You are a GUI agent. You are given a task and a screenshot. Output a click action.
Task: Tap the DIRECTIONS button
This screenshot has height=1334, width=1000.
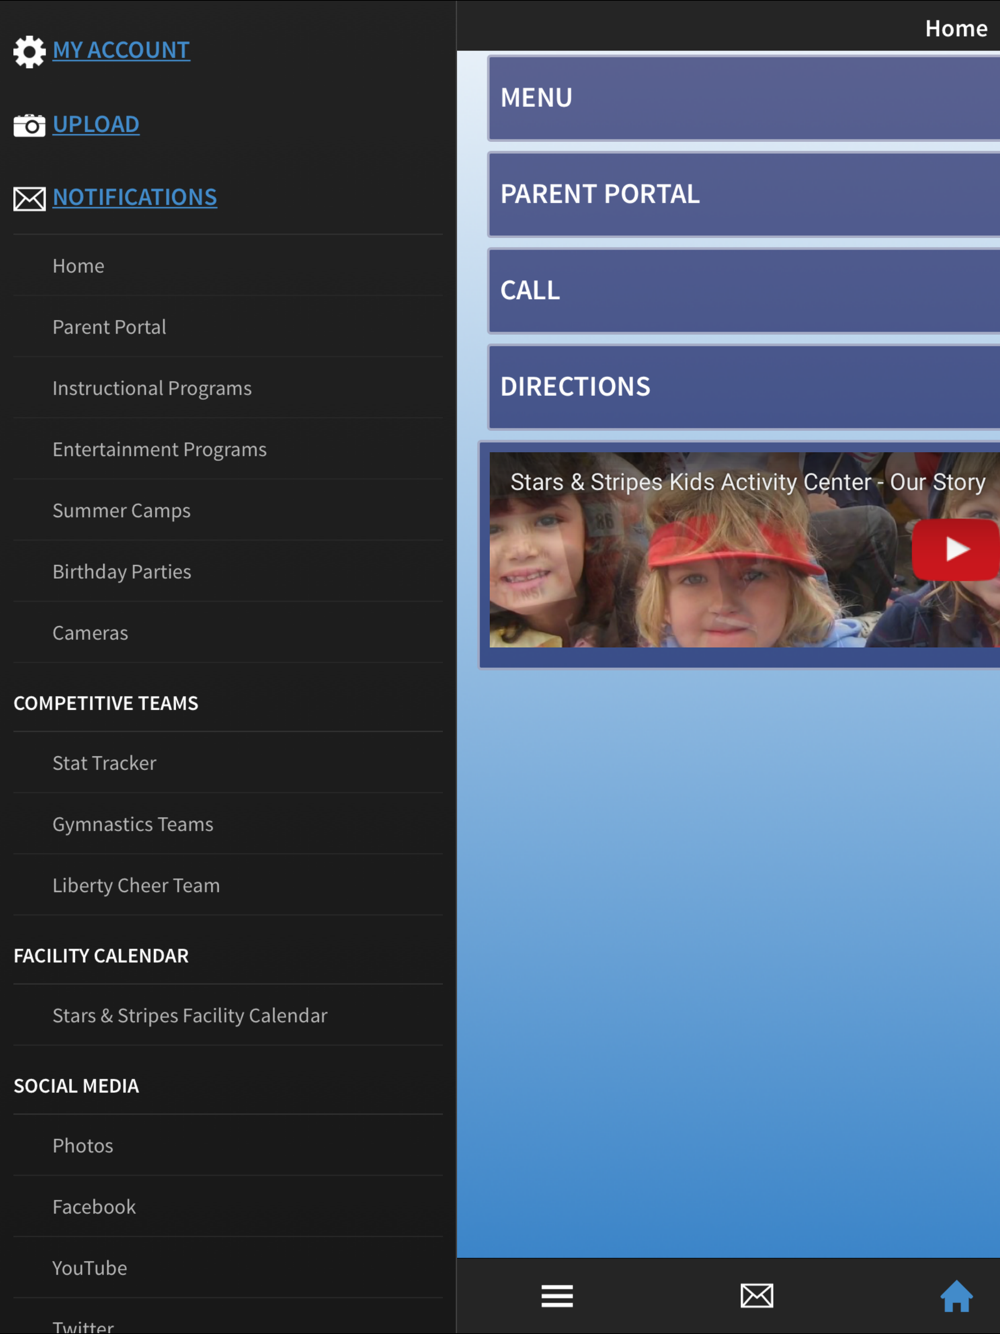tap(744, 386)
